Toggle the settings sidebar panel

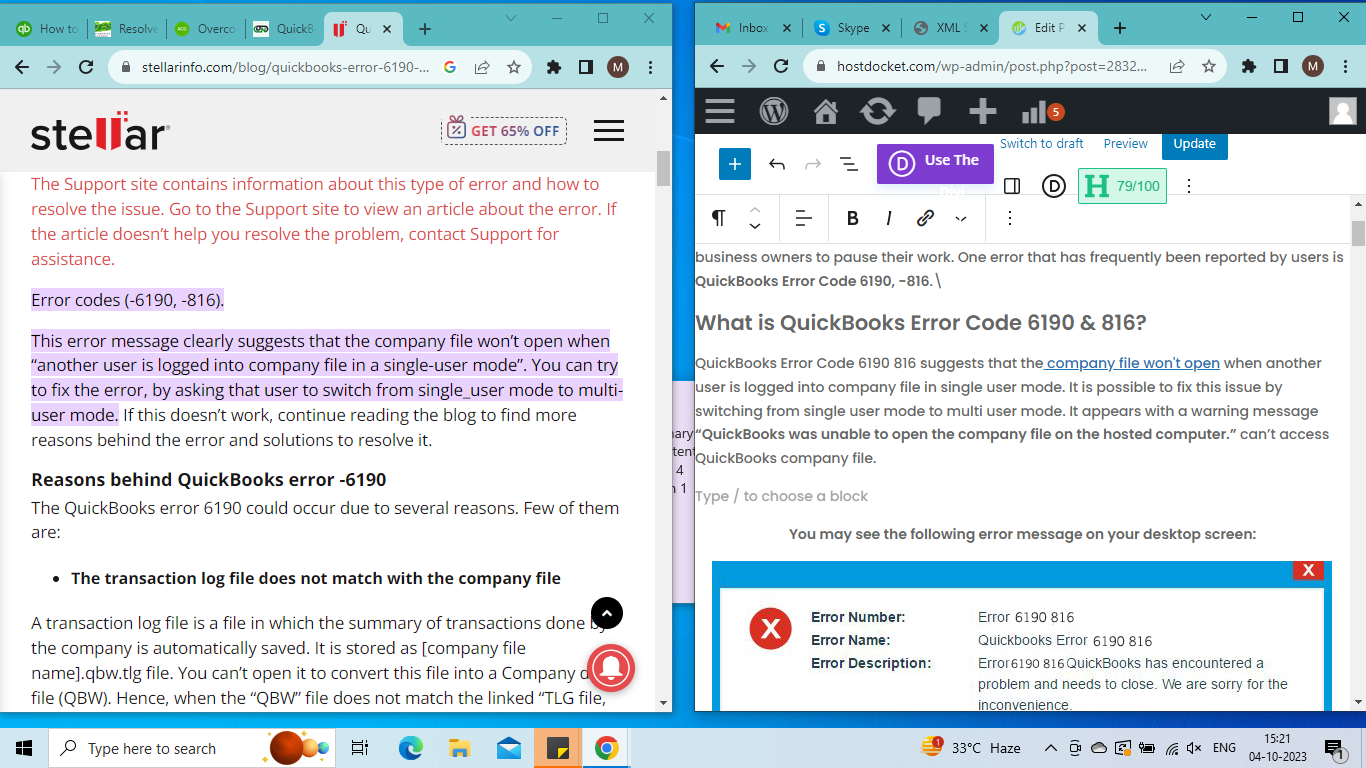point(1011,186)
